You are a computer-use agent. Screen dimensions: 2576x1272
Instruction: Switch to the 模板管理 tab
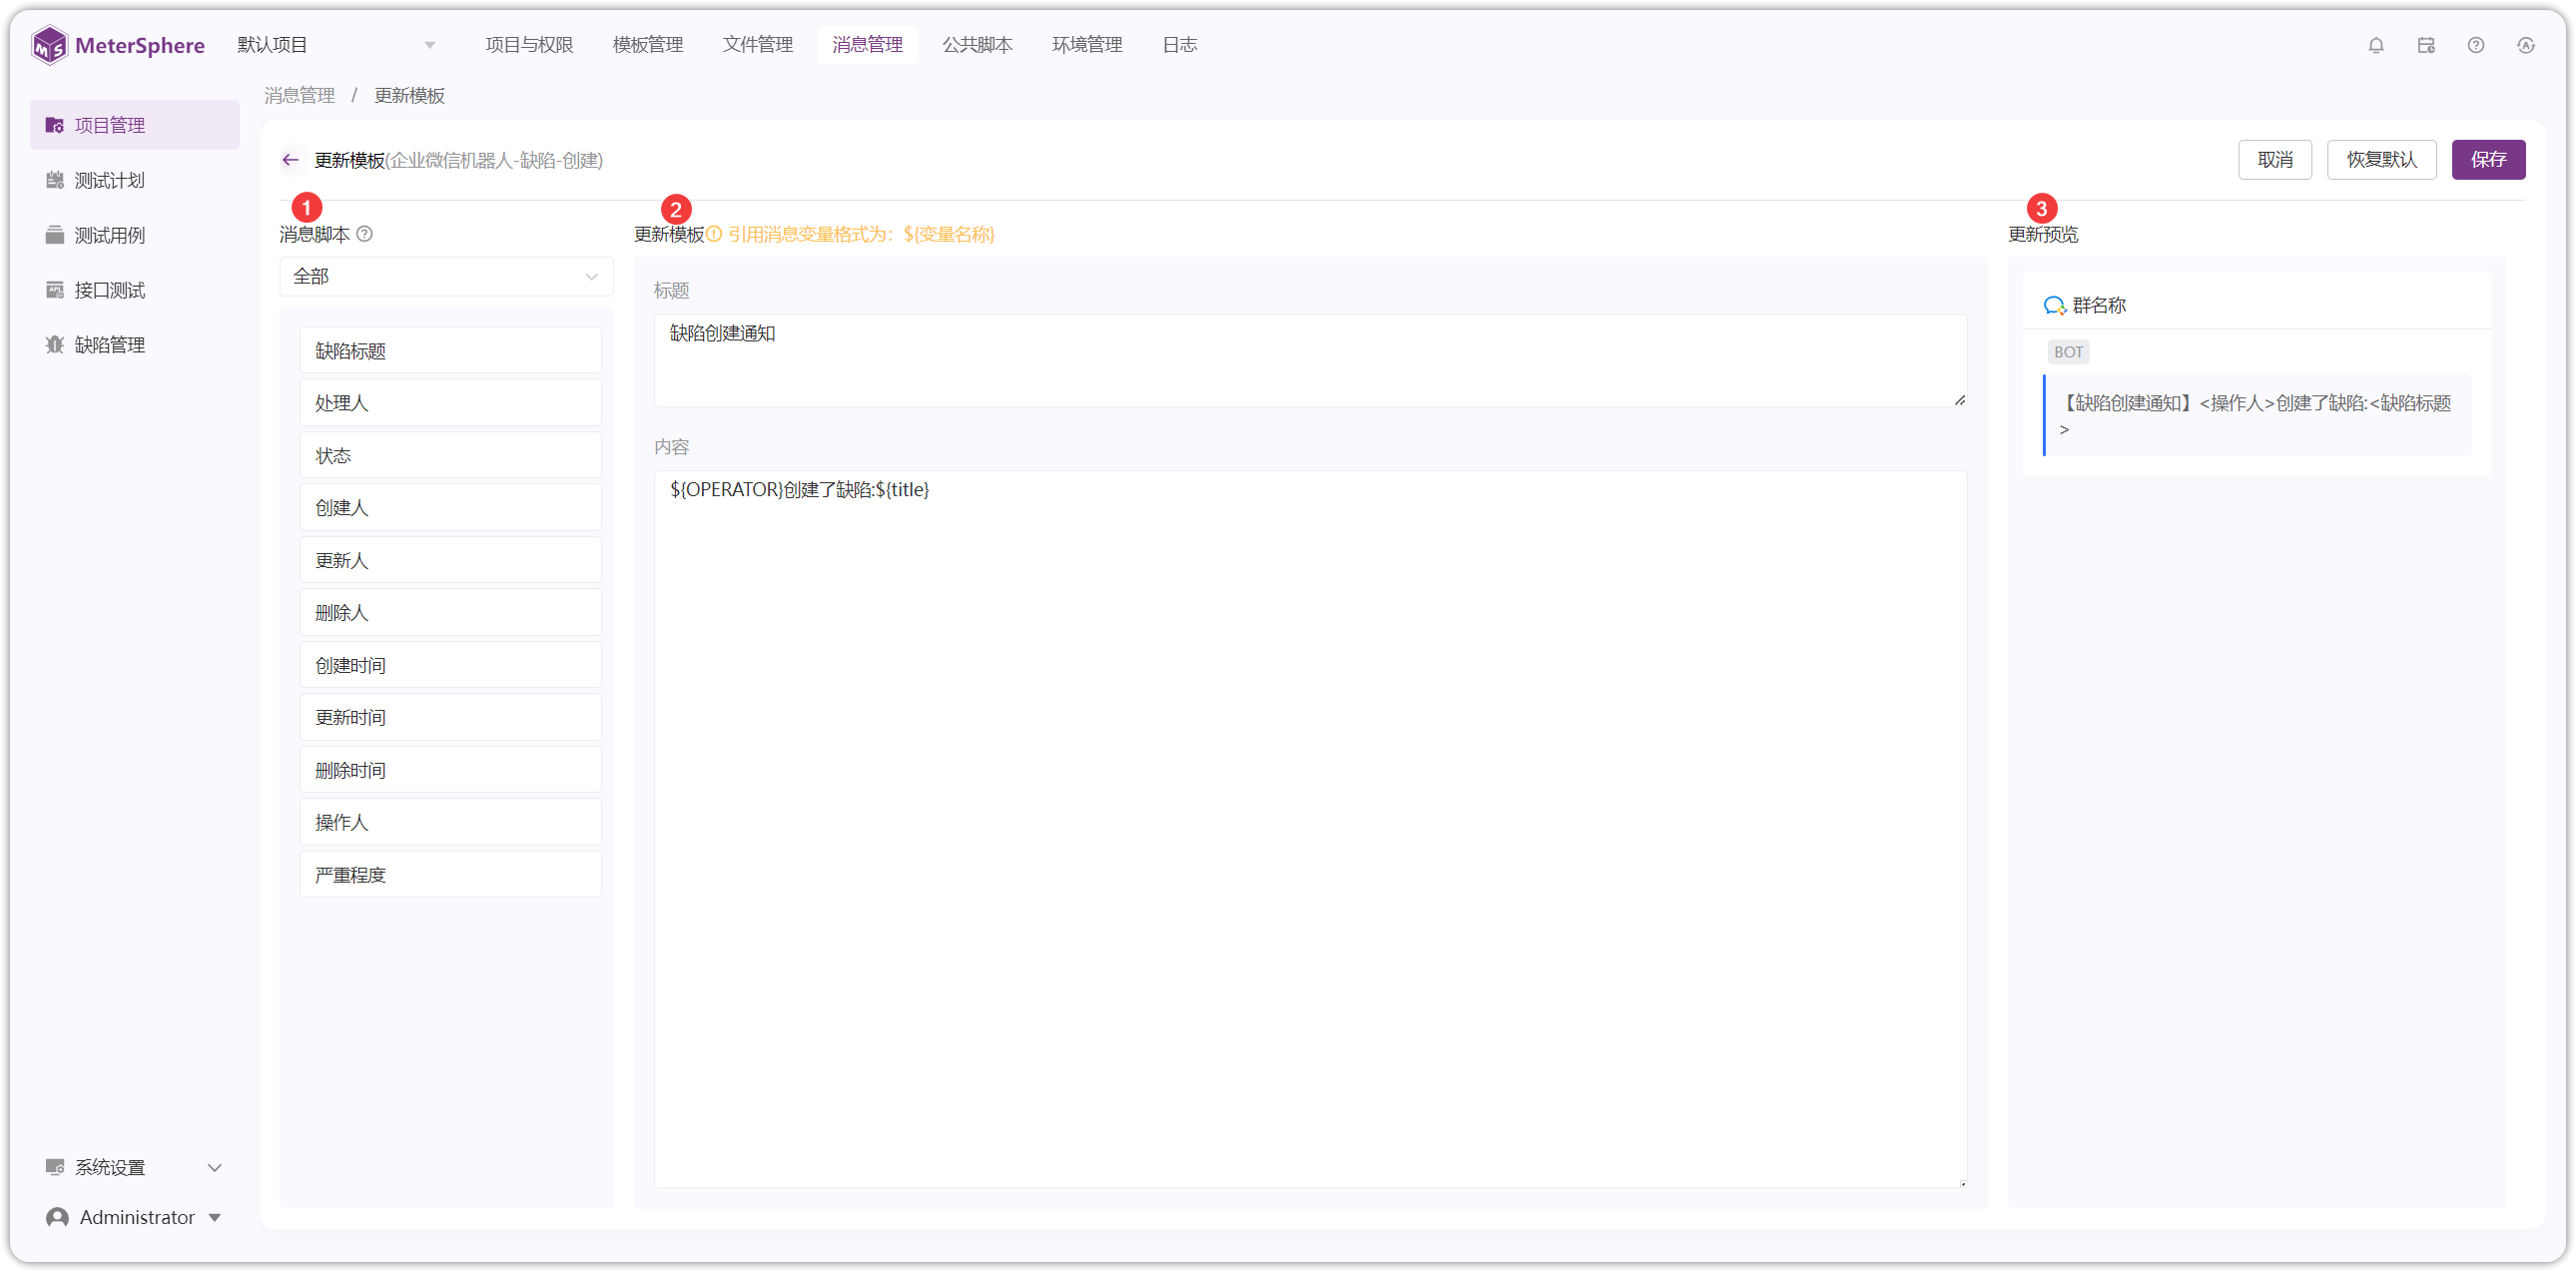tap(647, 45)
